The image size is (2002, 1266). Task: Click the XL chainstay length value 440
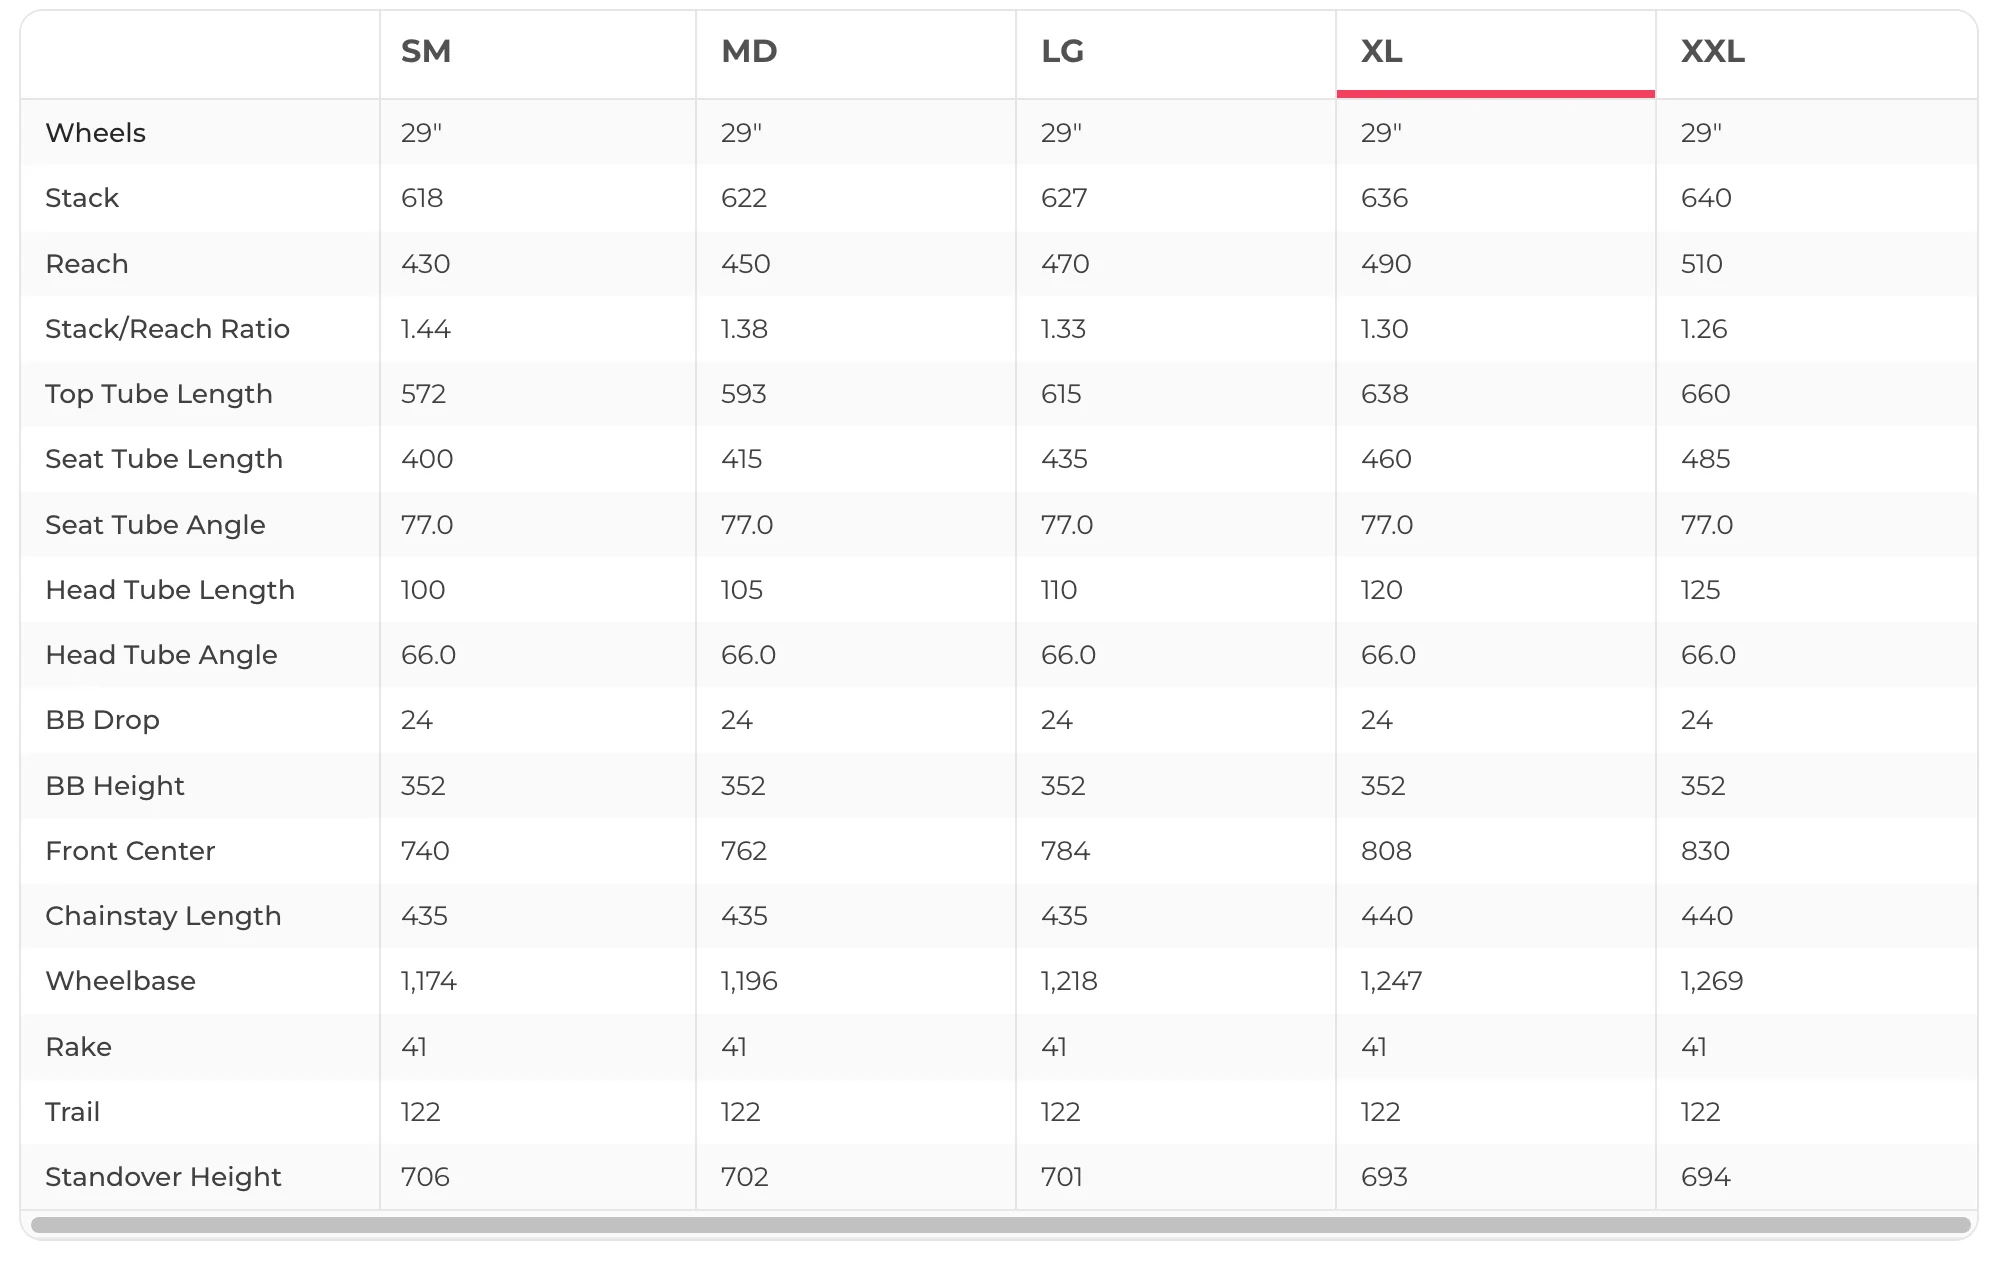tap(1387, 916)
